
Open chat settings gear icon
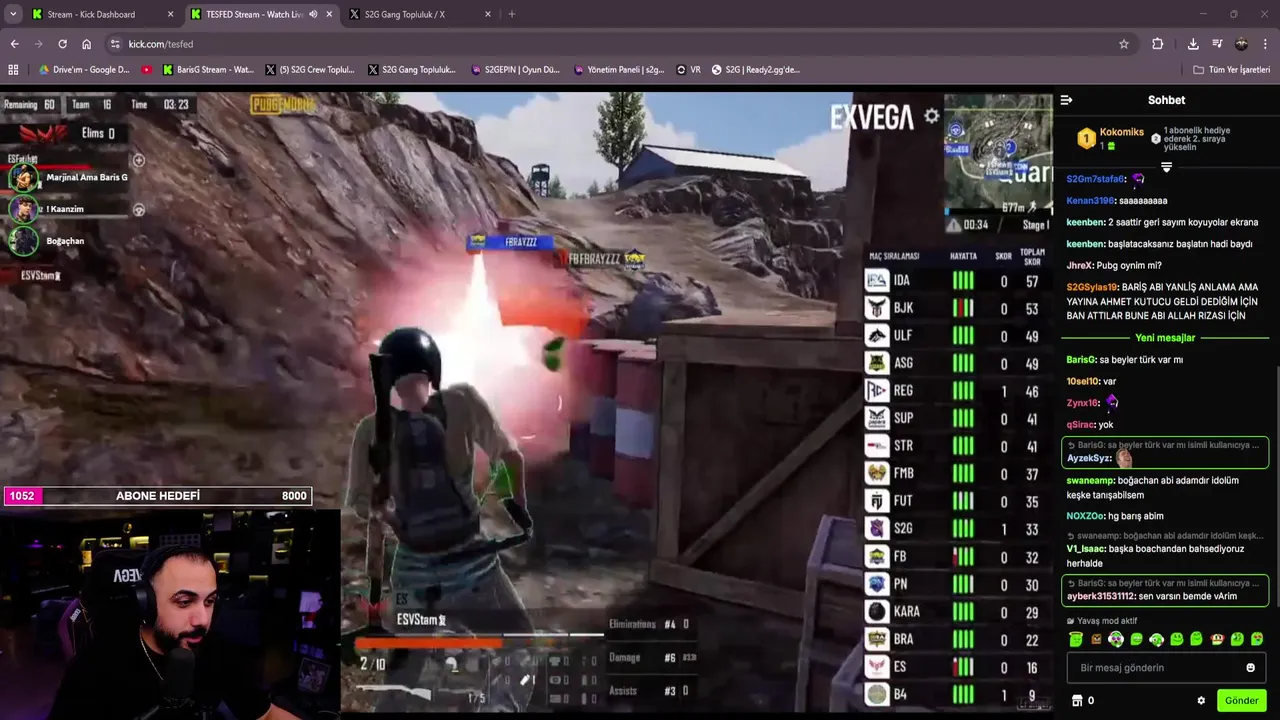pyautogui.click(x=1201, y=701)
